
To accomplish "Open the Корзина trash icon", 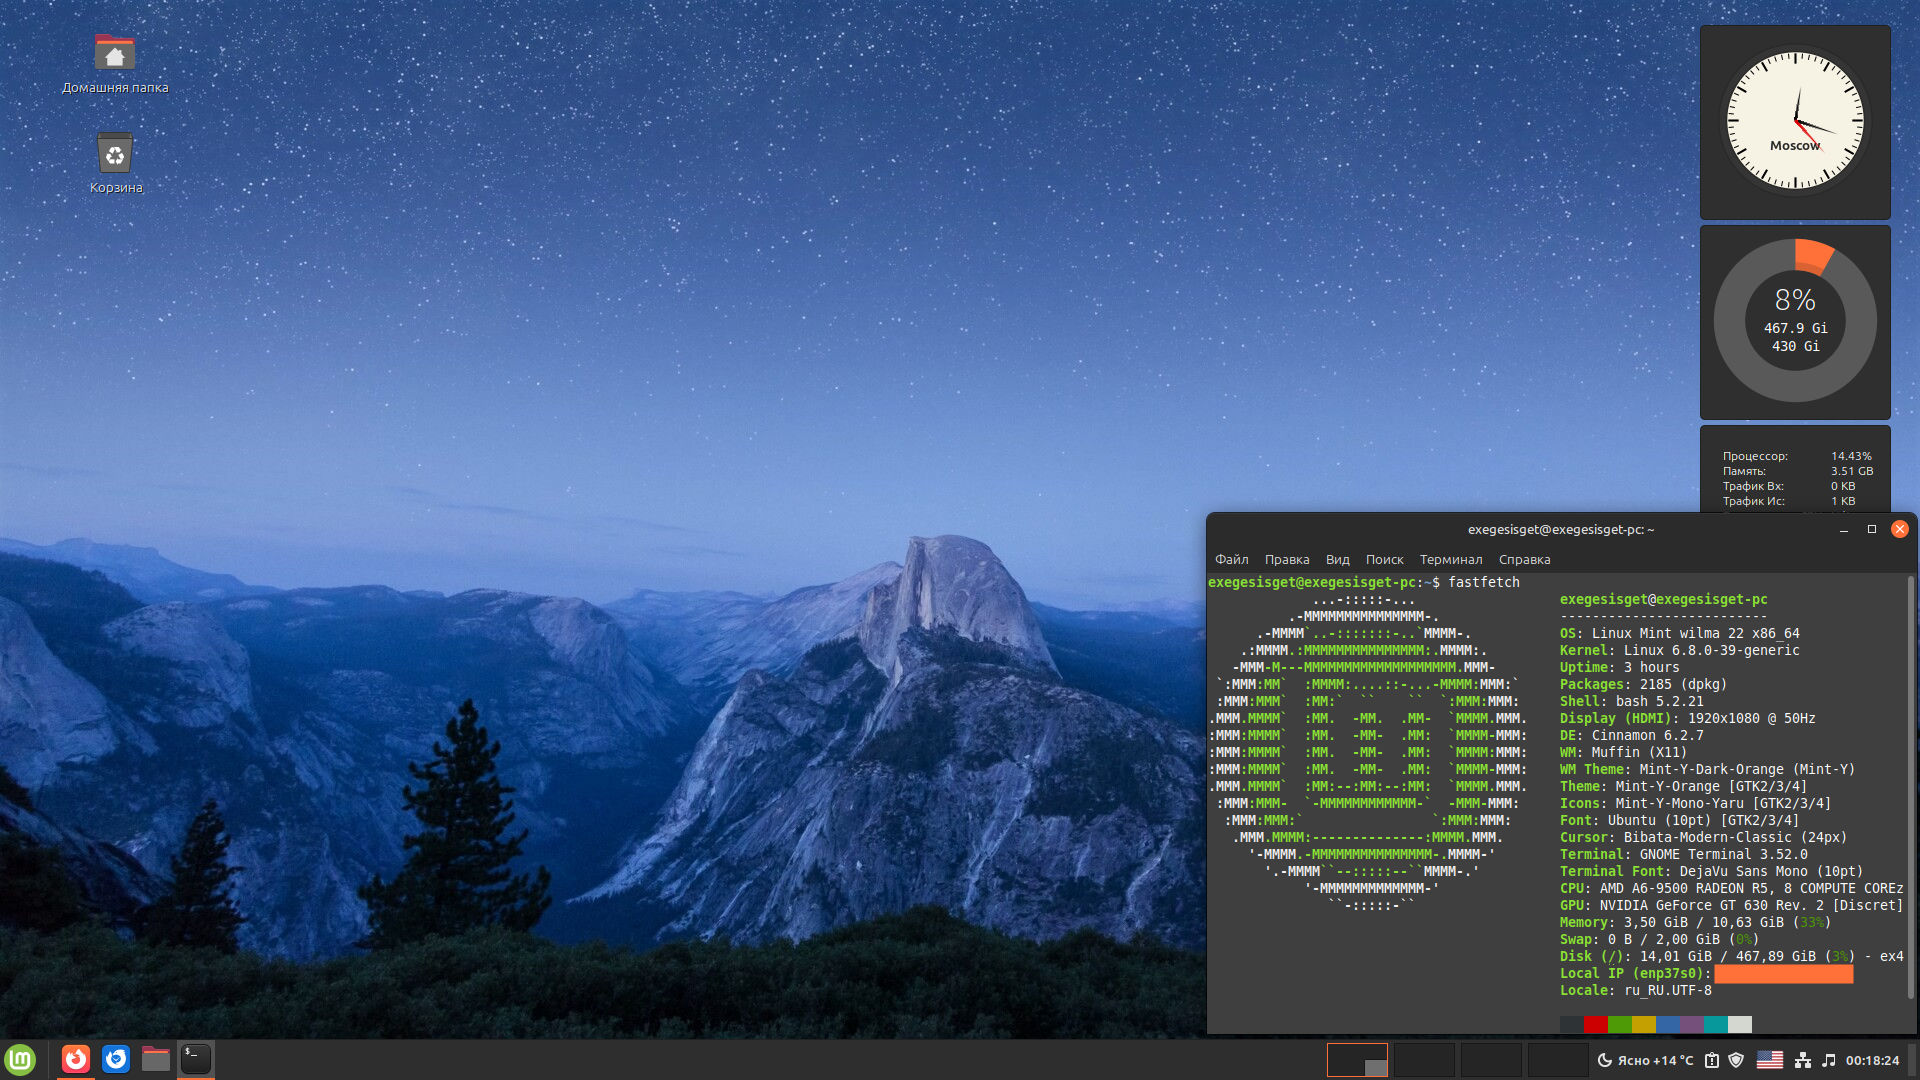I will [115, 154].
